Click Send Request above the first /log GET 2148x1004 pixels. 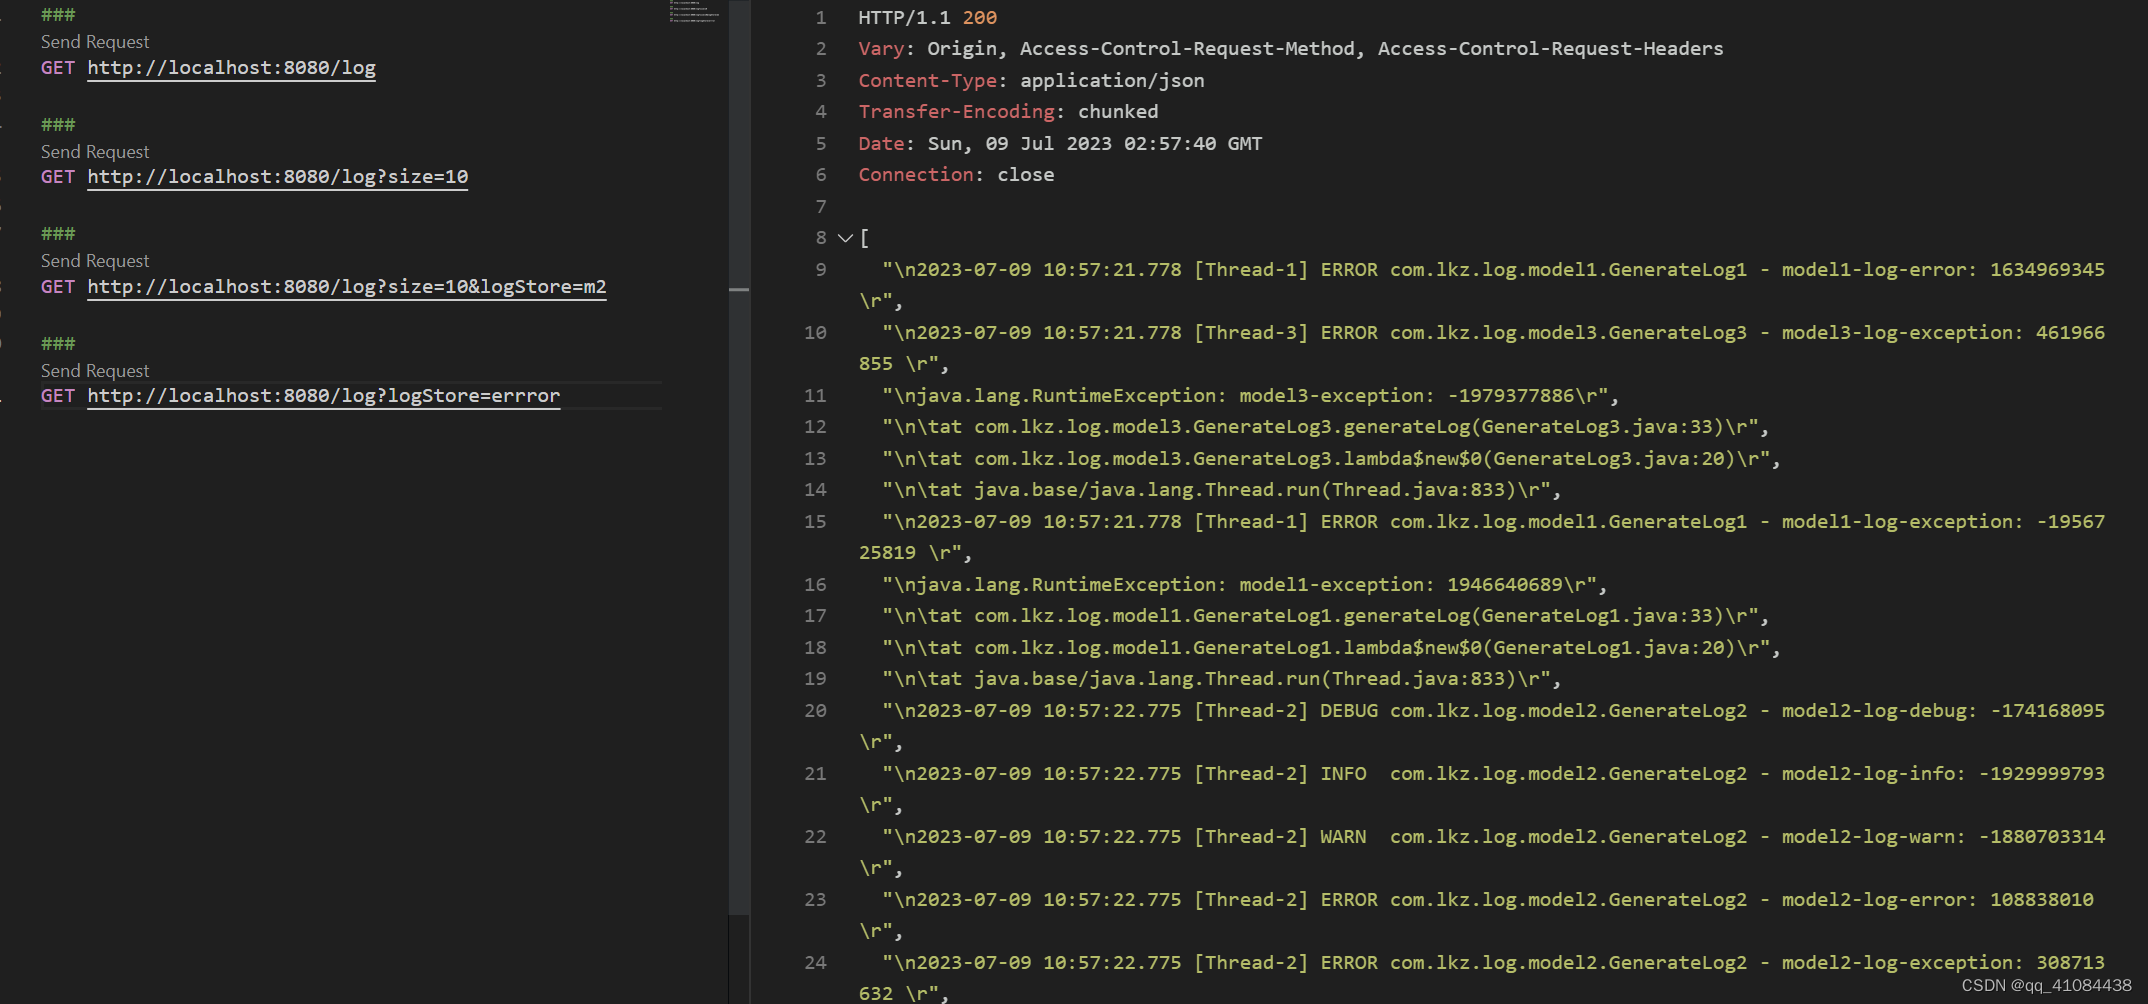pyautogui.click(x=94, y=41)
